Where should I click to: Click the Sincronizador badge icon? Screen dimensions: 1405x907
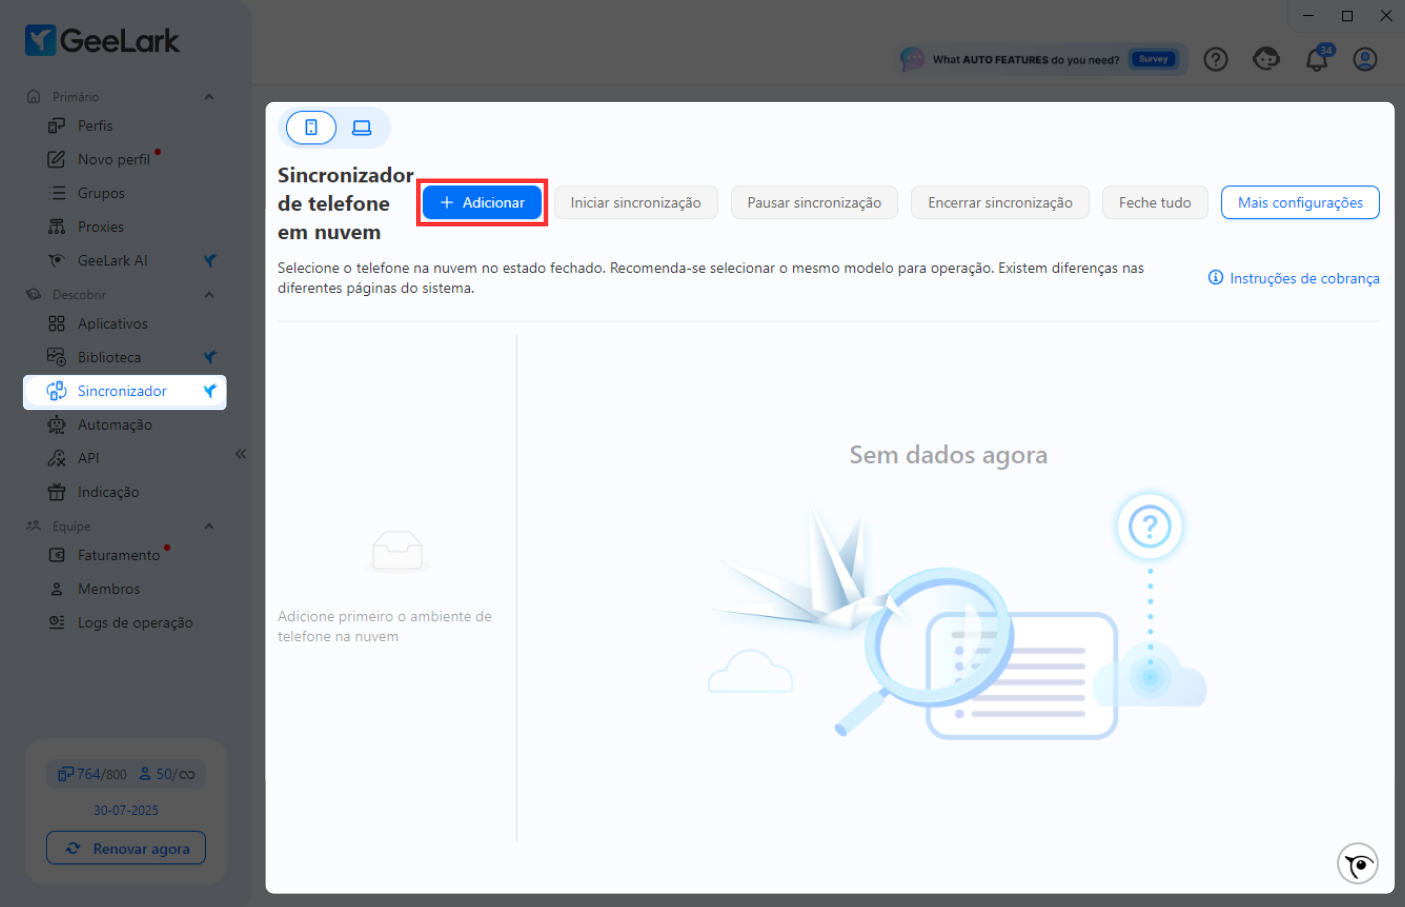click(x=210, y=391)
